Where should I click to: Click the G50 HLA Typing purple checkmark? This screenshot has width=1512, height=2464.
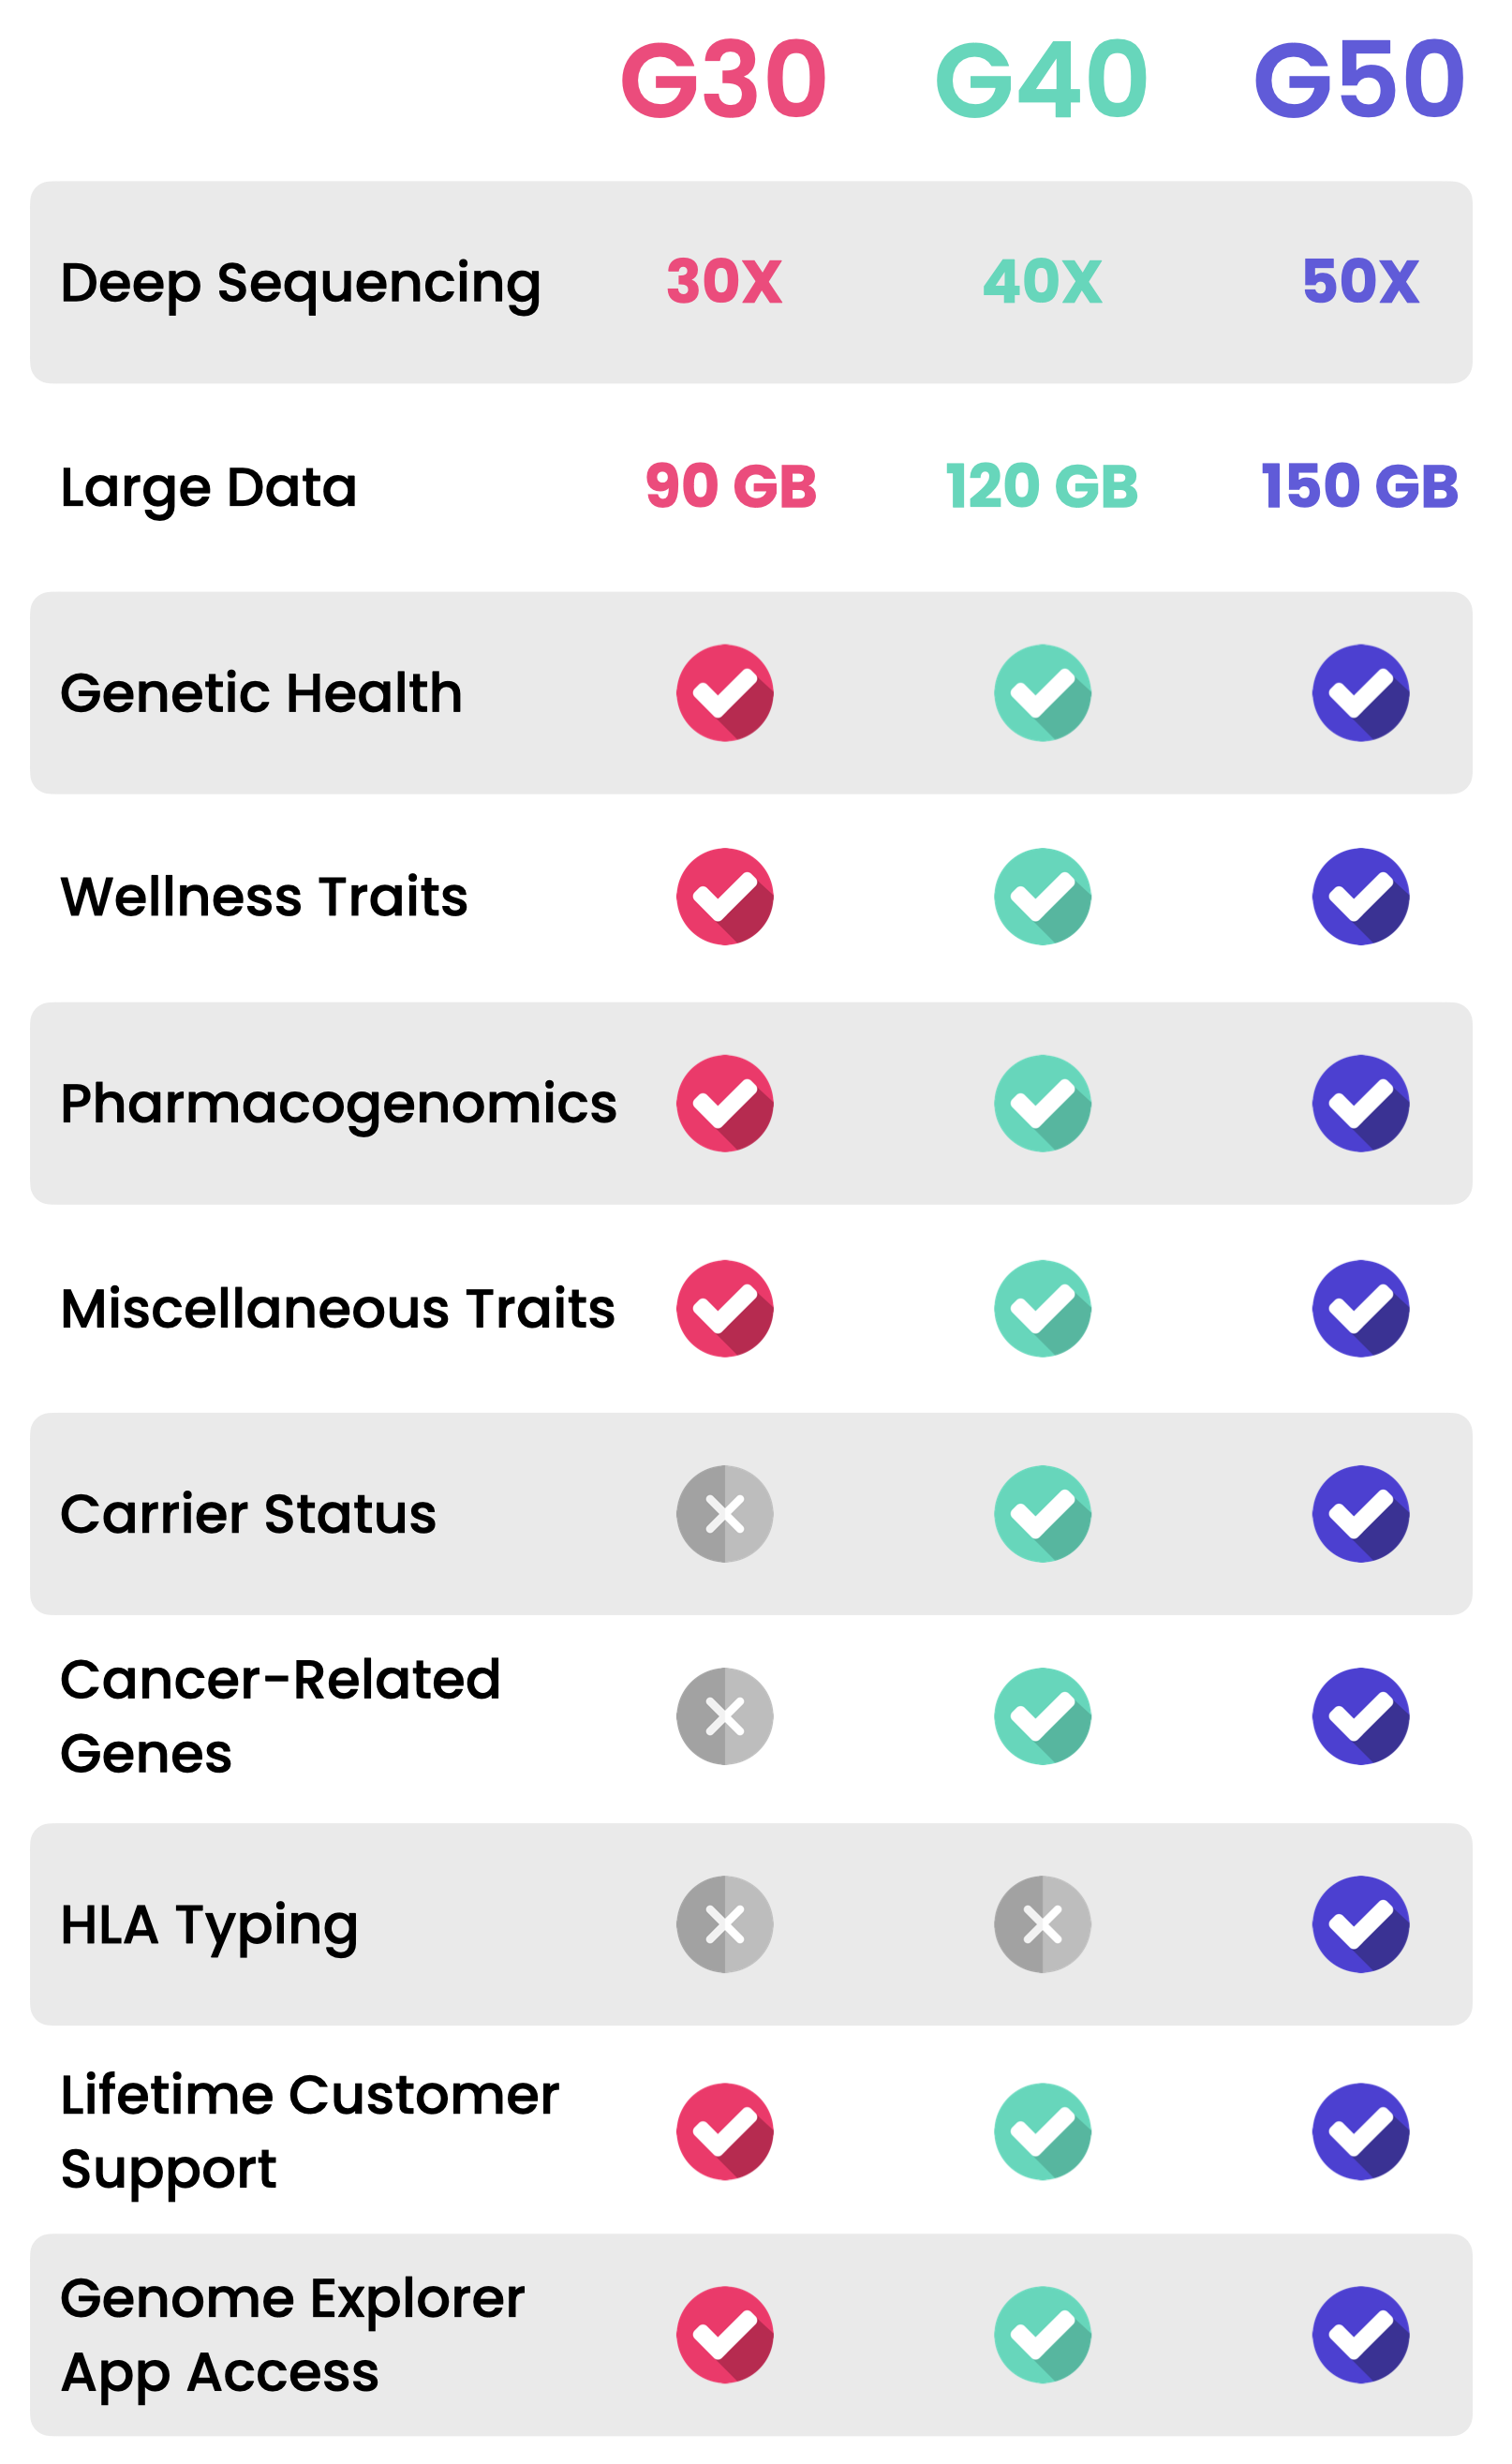tap(1361, 1924)
